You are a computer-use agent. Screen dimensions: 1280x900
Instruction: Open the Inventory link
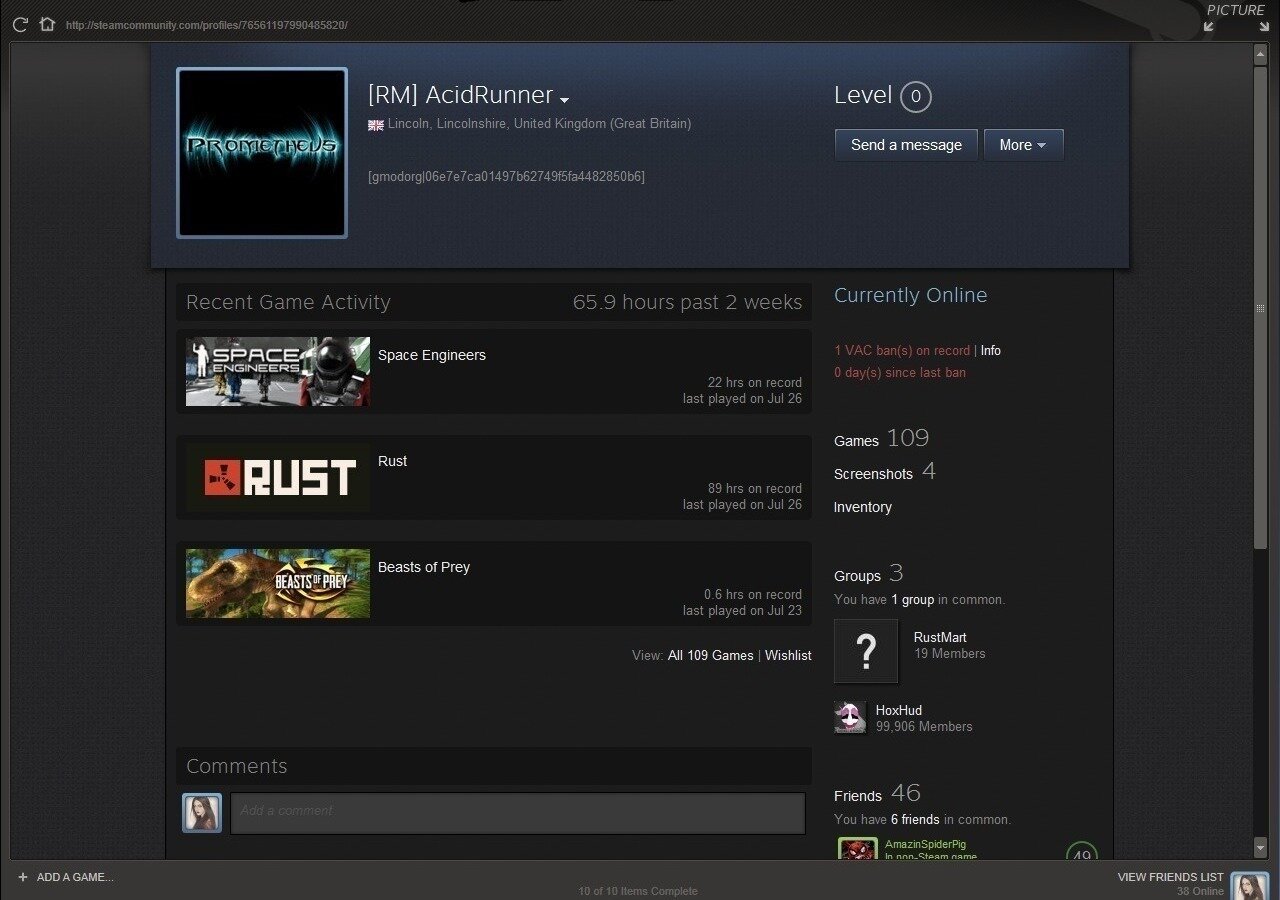(x=862, y=507)
